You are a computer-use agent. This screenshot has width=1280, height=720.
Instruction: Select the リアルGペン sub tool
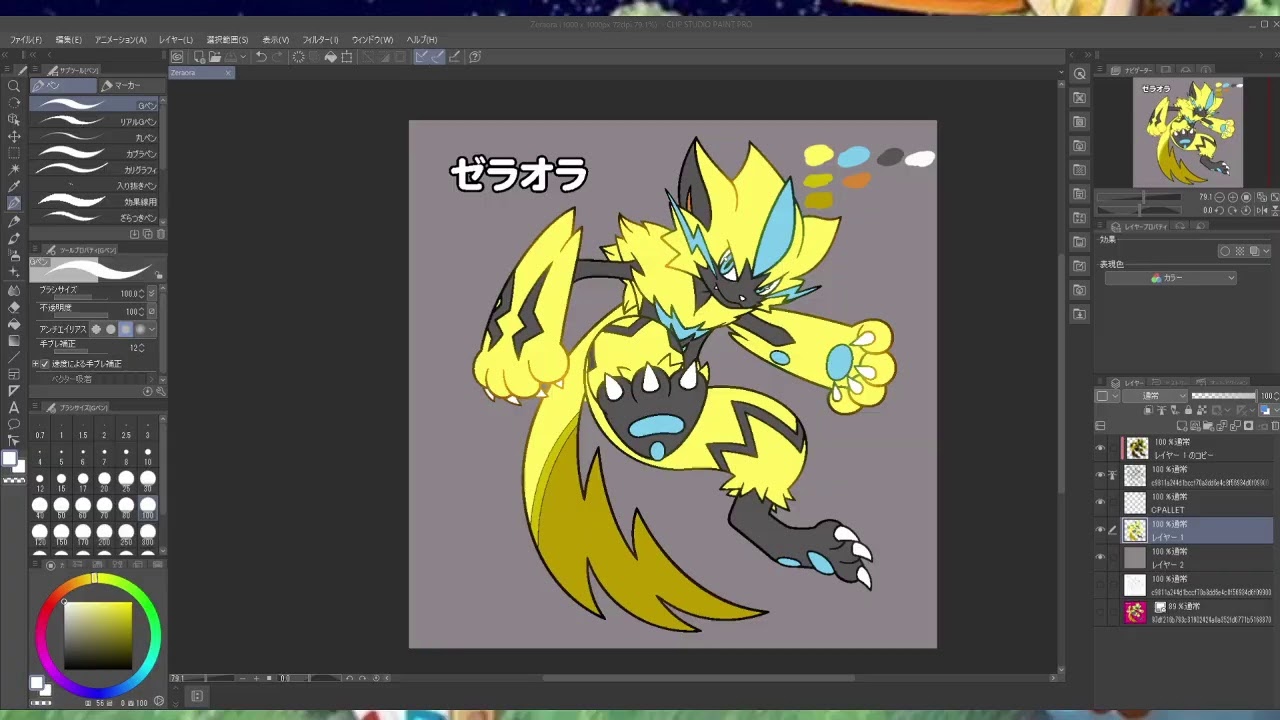[95, 121]
